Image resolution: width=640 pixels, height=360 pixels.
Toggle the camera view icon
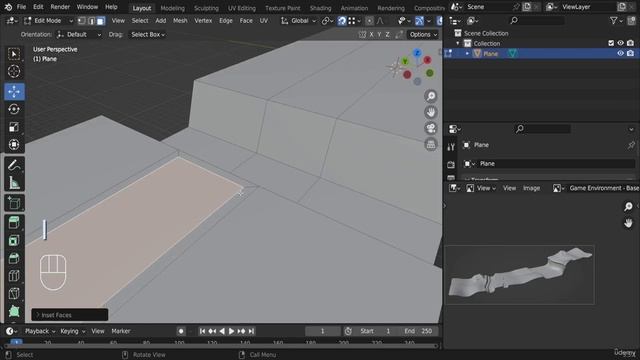coord(431,128)
